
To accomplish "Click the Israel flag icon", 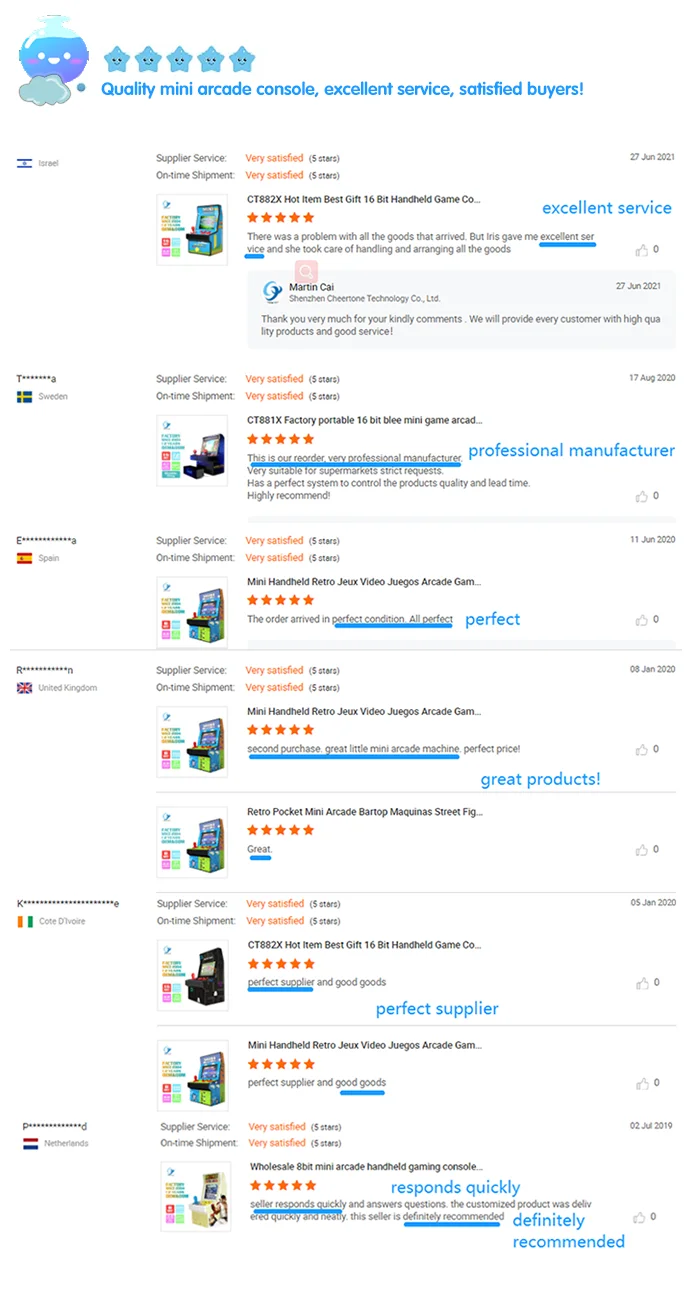I will pyautogui.click(x=24, y=163).
